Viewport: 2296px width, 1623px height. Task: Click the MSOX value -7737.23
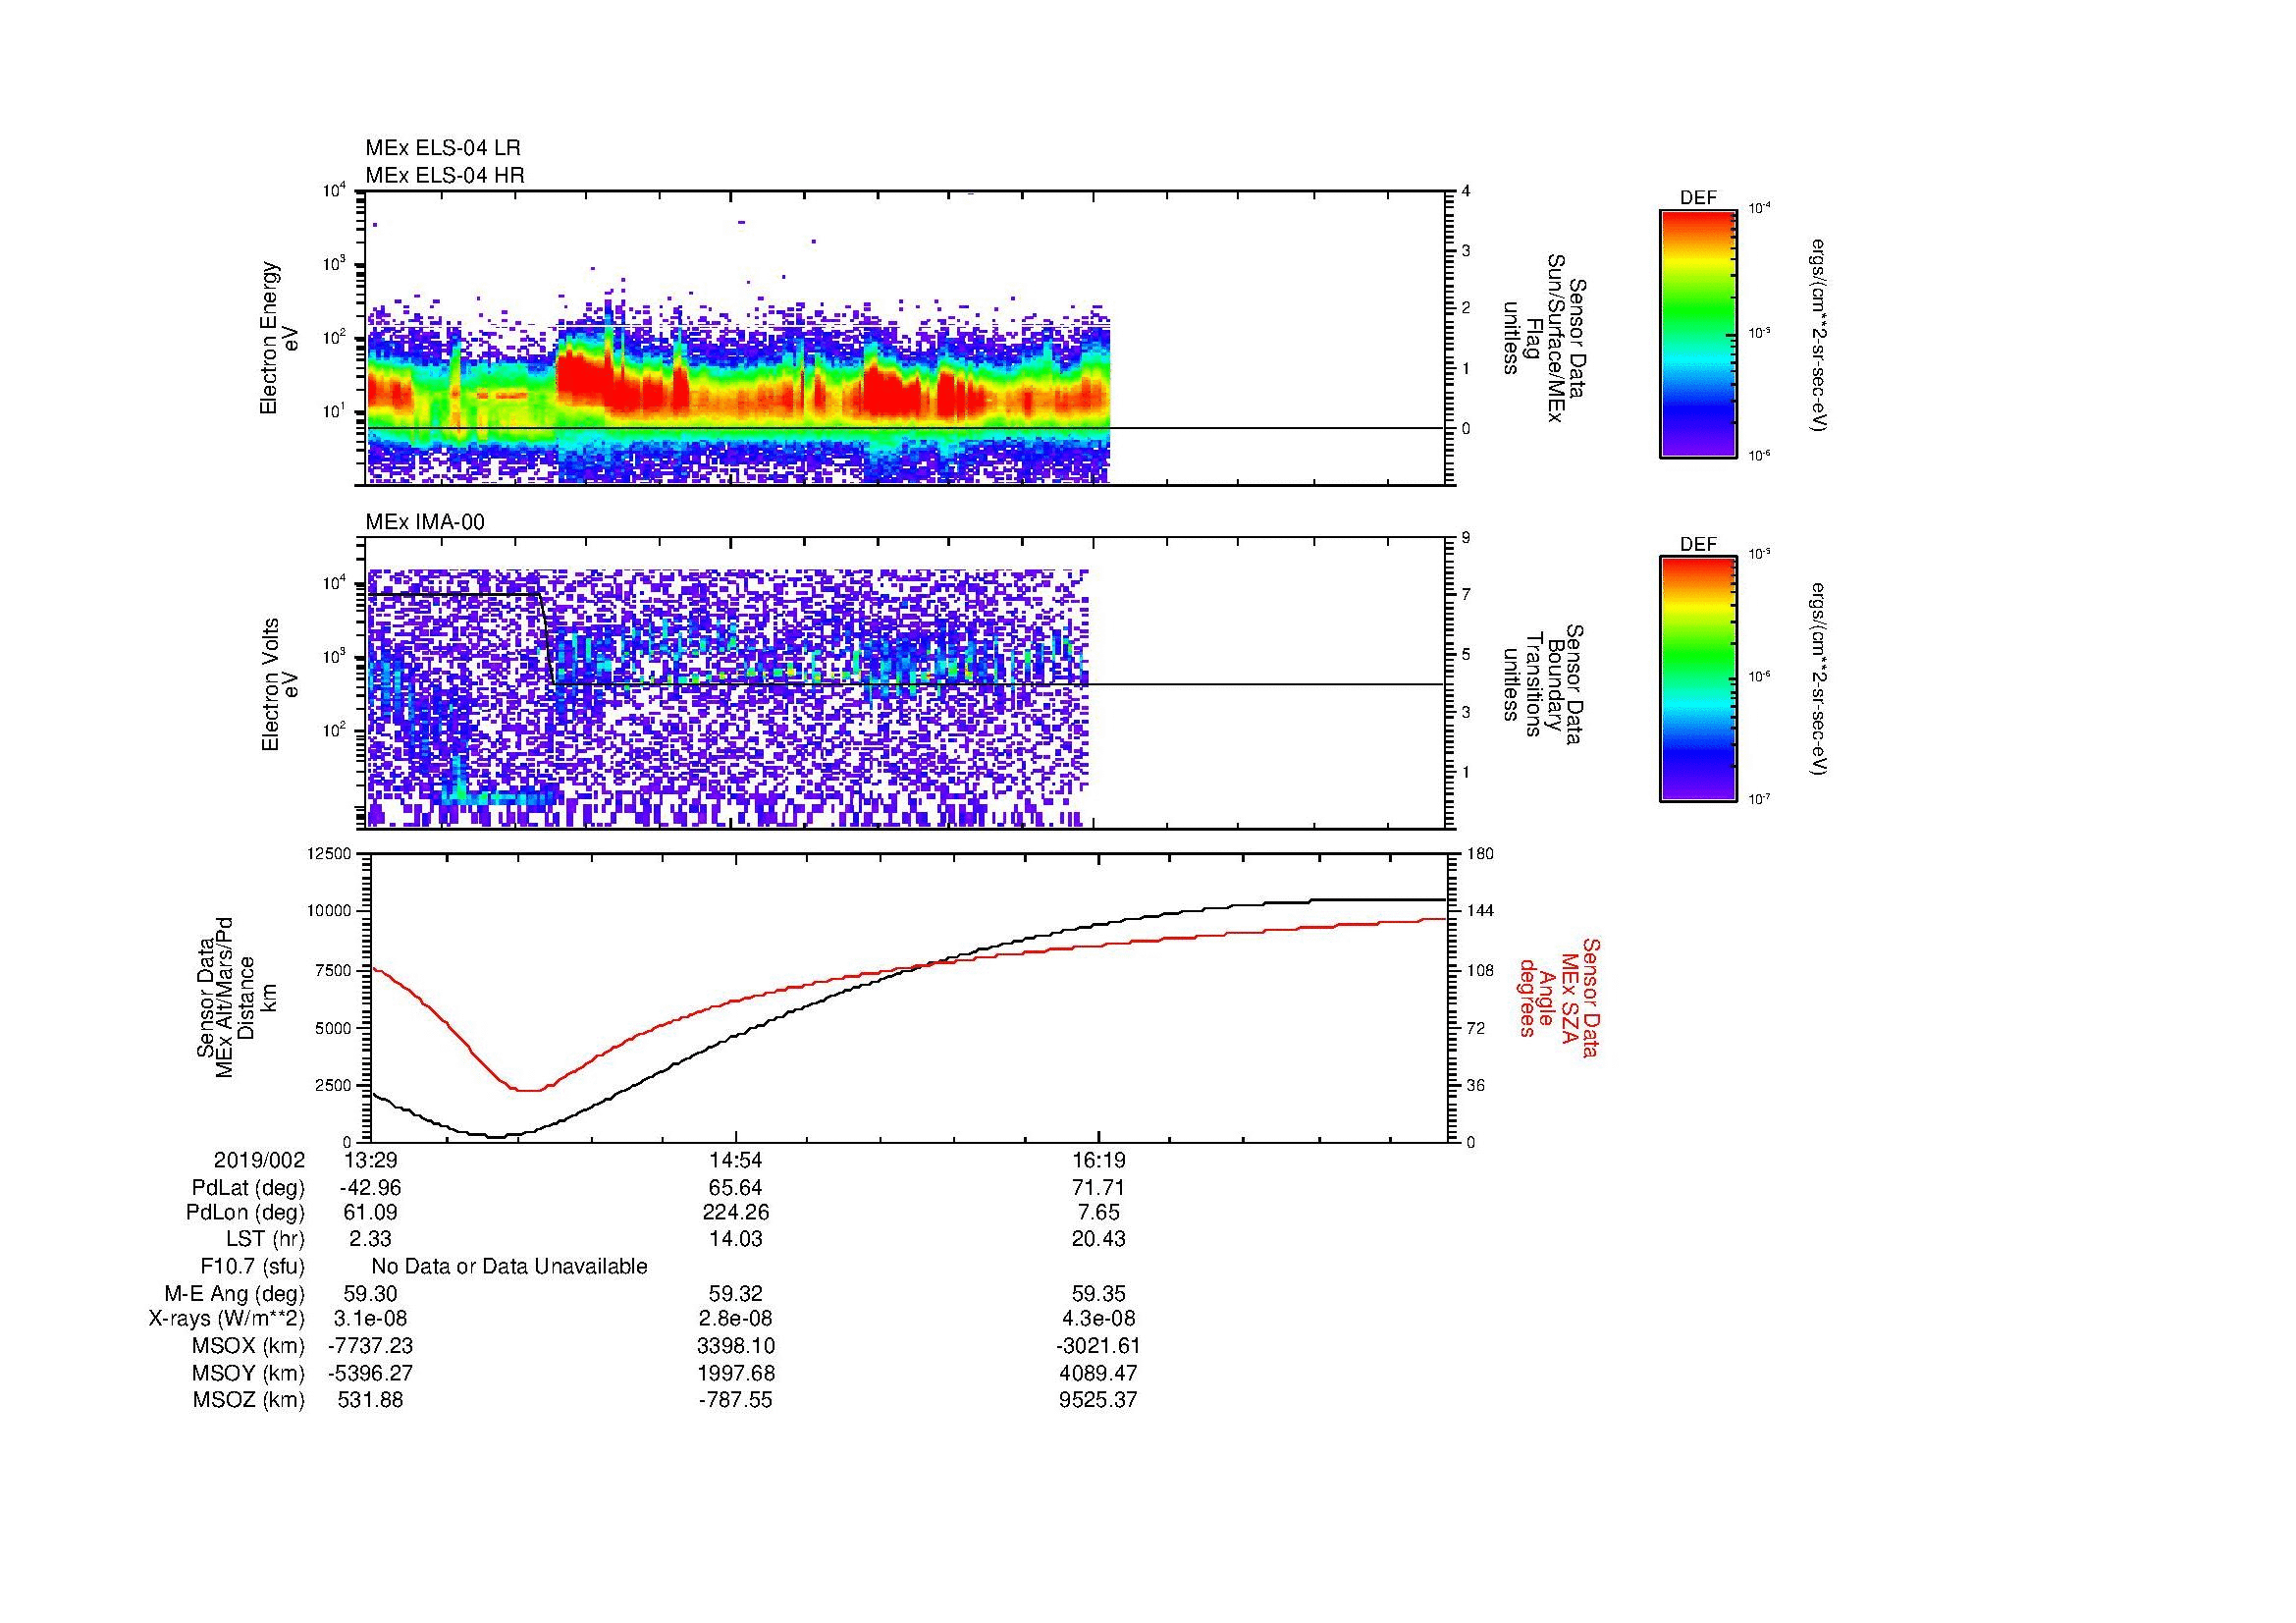tap(370, 1346)
